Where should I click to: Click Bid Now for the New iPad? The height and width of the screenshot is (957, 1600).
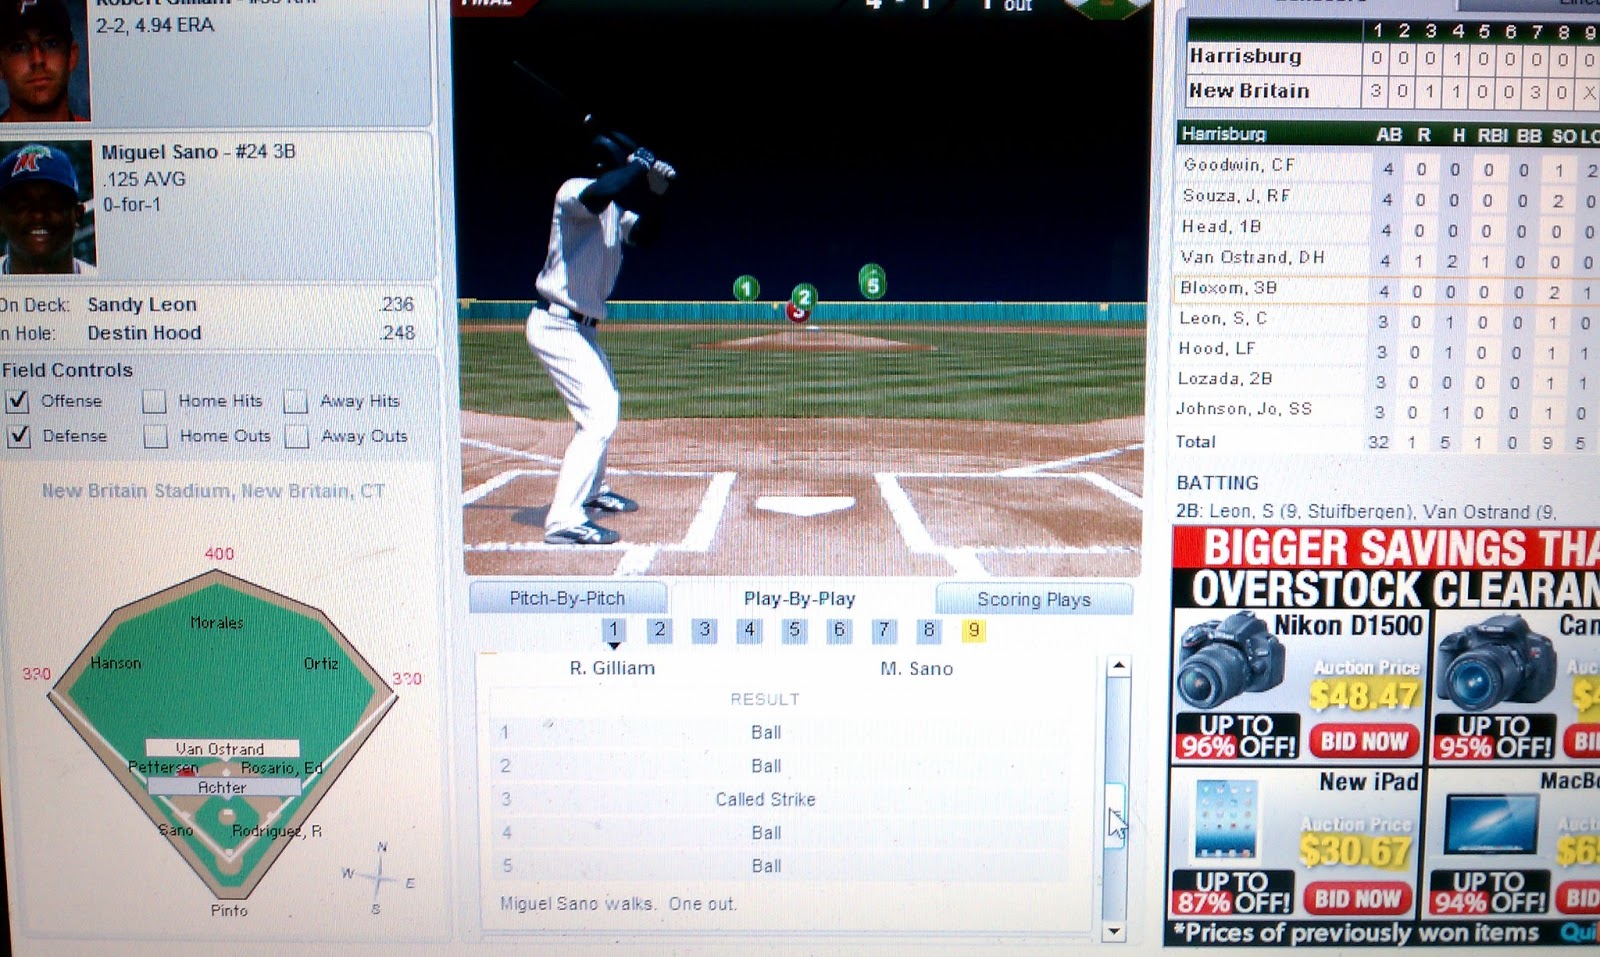1358,899
